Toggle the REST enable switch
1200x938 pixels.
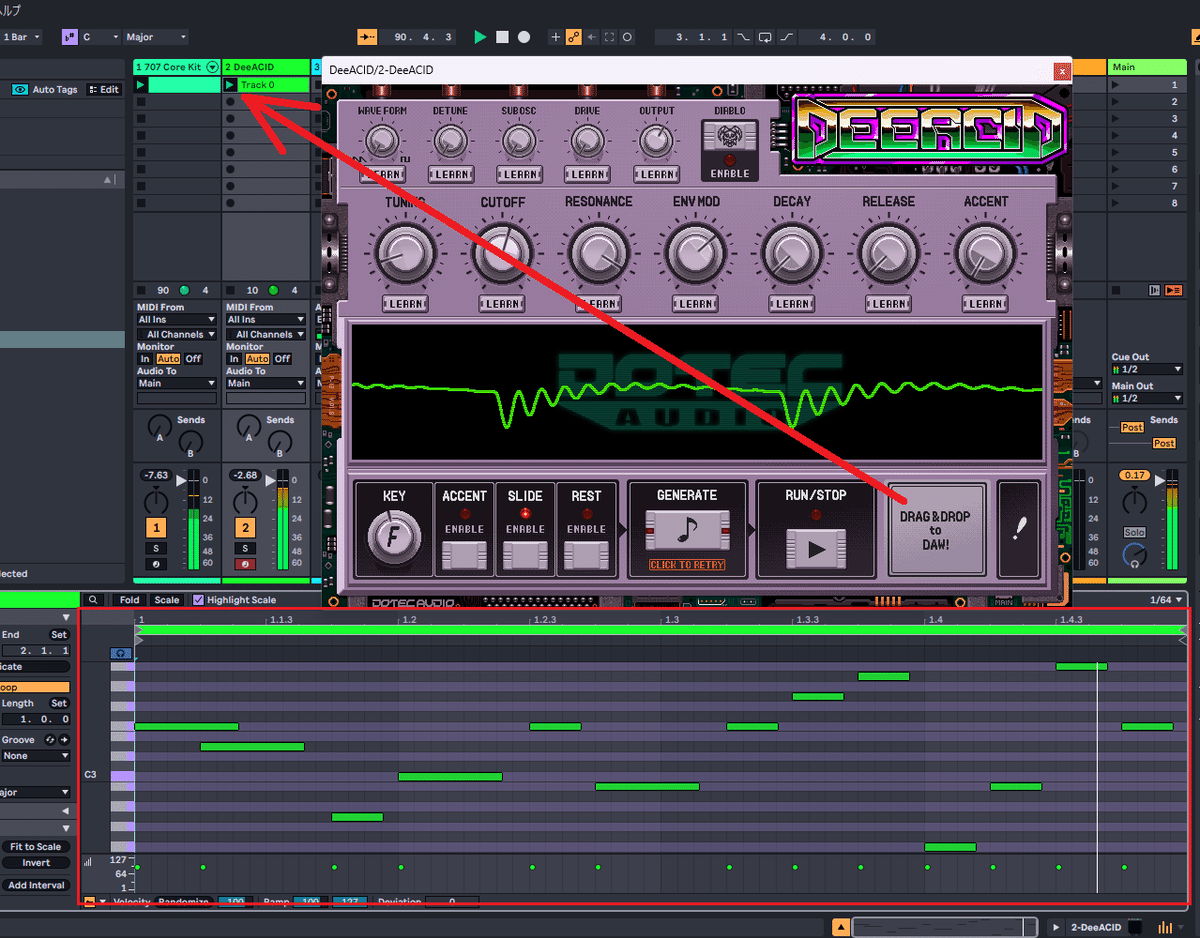[x=586, y=555]
